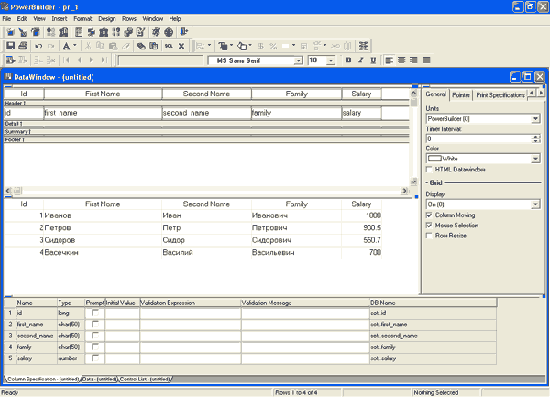Open the Units dropdown
Image resolution: width=550 pixels, height=397 pixels.
(x=535, y=119)
